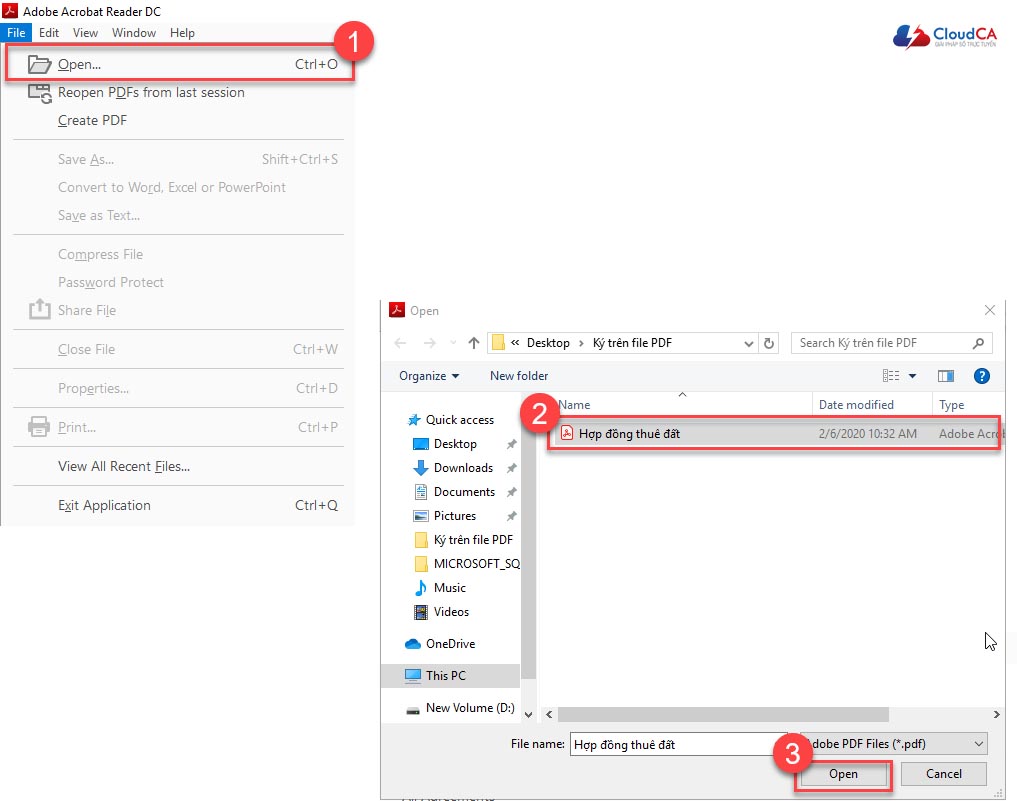
Task: Click the Share File icon
Action: click(39, 309)
